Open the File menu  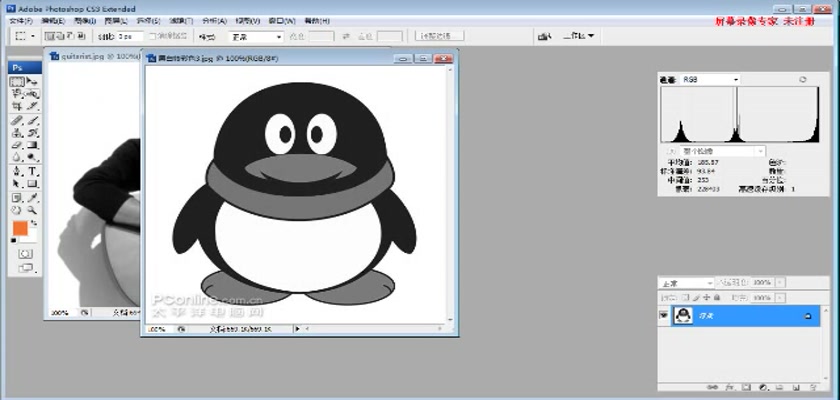(x=21, y=21)
